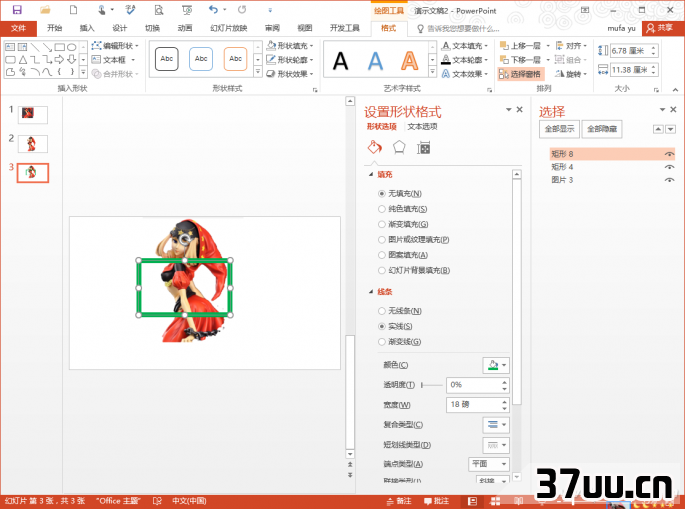
Task: Open 短划线类型(D) dash type dropdown
Action: 496,445
